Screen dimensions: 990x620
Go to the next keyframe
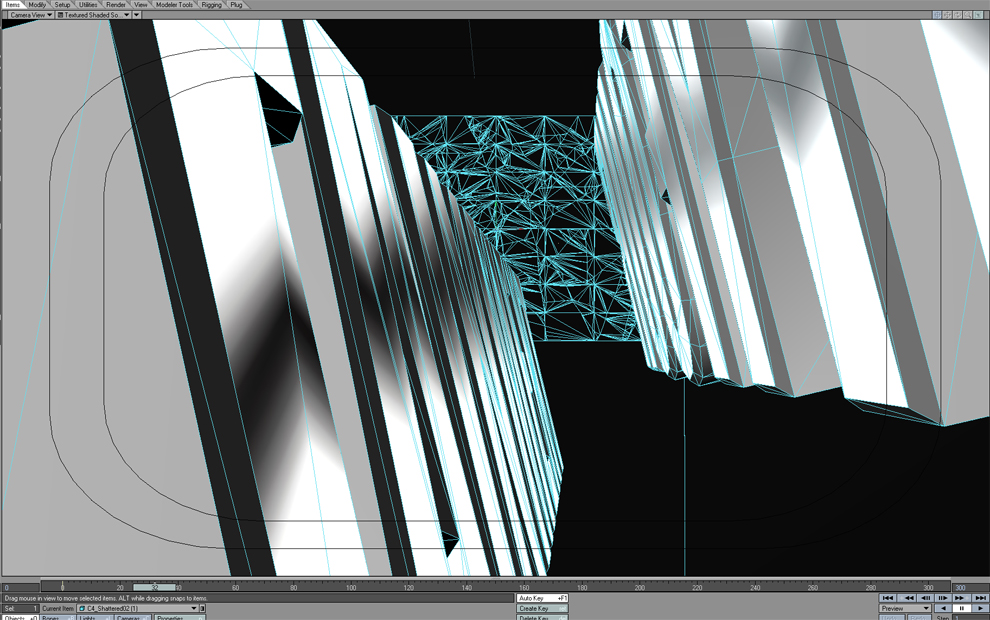click(960, 598)
